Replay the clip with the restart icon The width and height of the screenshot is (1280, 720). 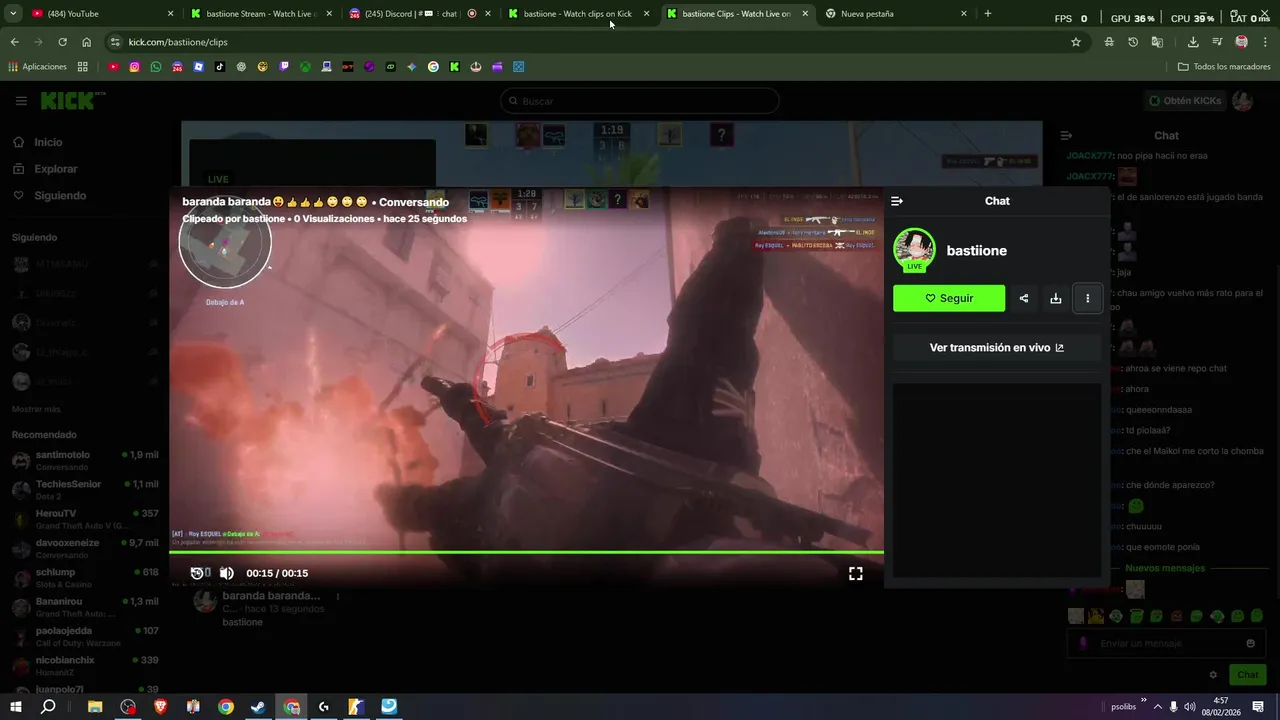[197, 573]
